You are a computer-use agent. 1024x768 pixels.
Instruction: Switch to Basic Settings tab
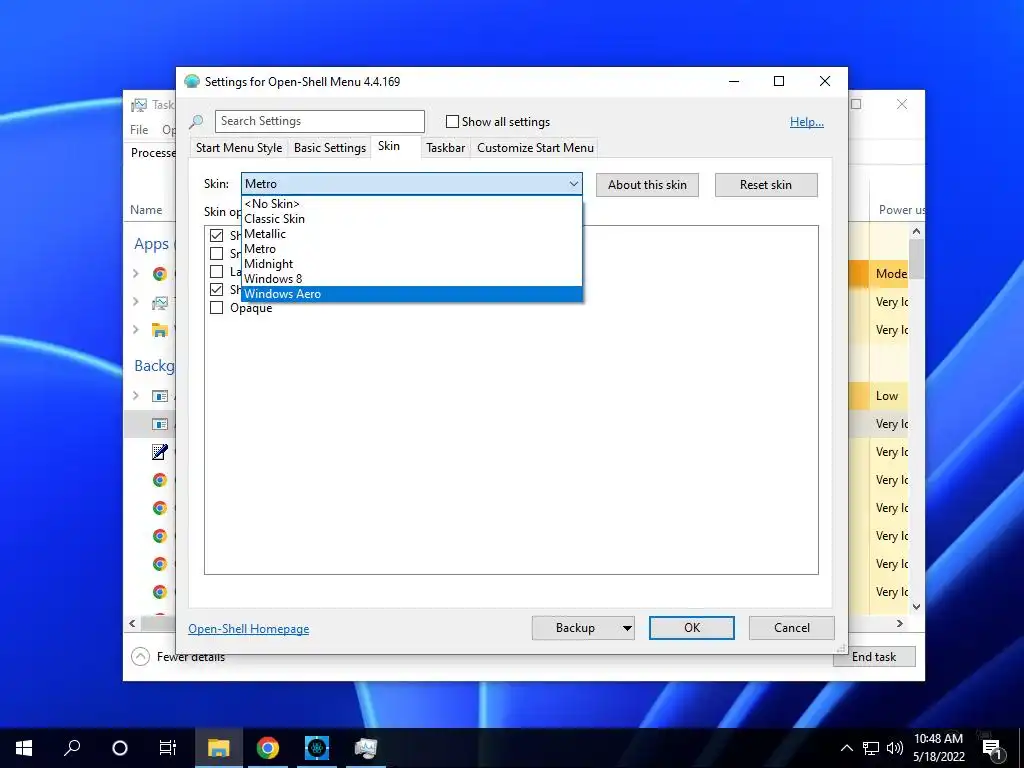pyautogui.click(x=330, y=148)
